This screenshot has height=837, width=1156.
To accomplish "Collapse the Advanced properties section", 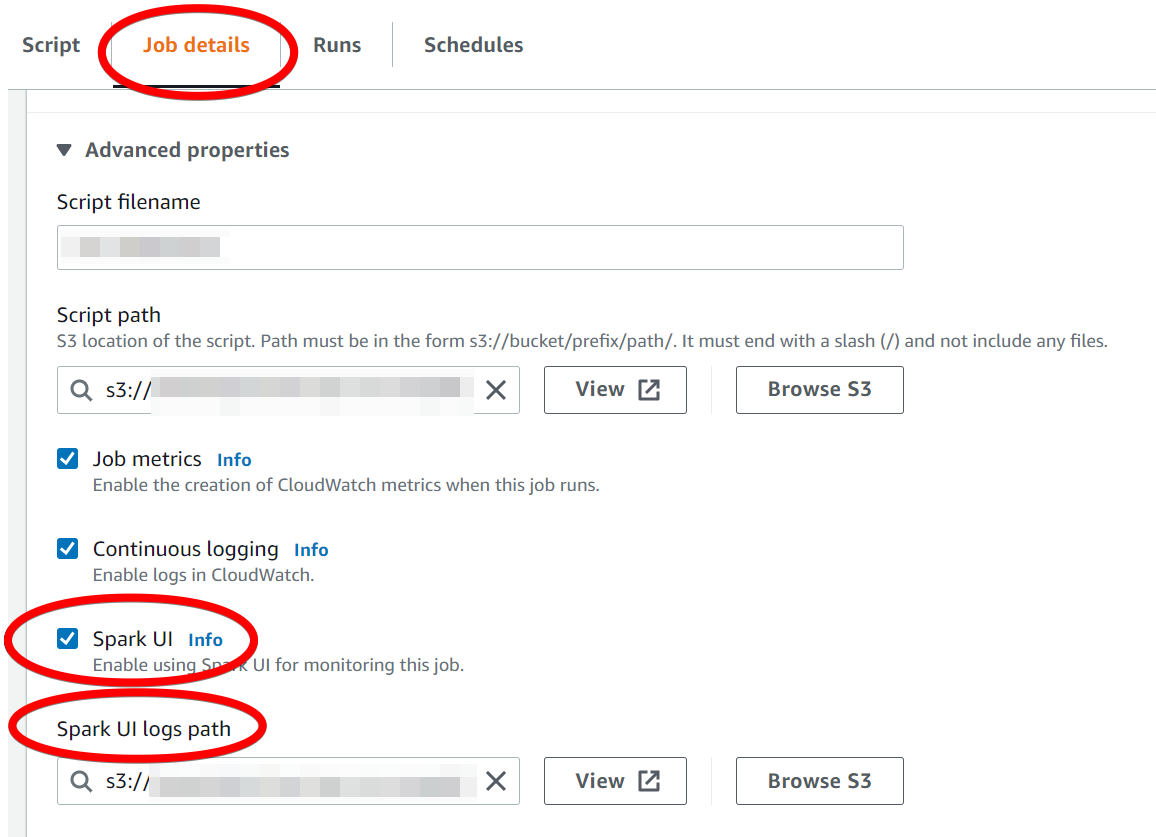I will click(64, 149).
